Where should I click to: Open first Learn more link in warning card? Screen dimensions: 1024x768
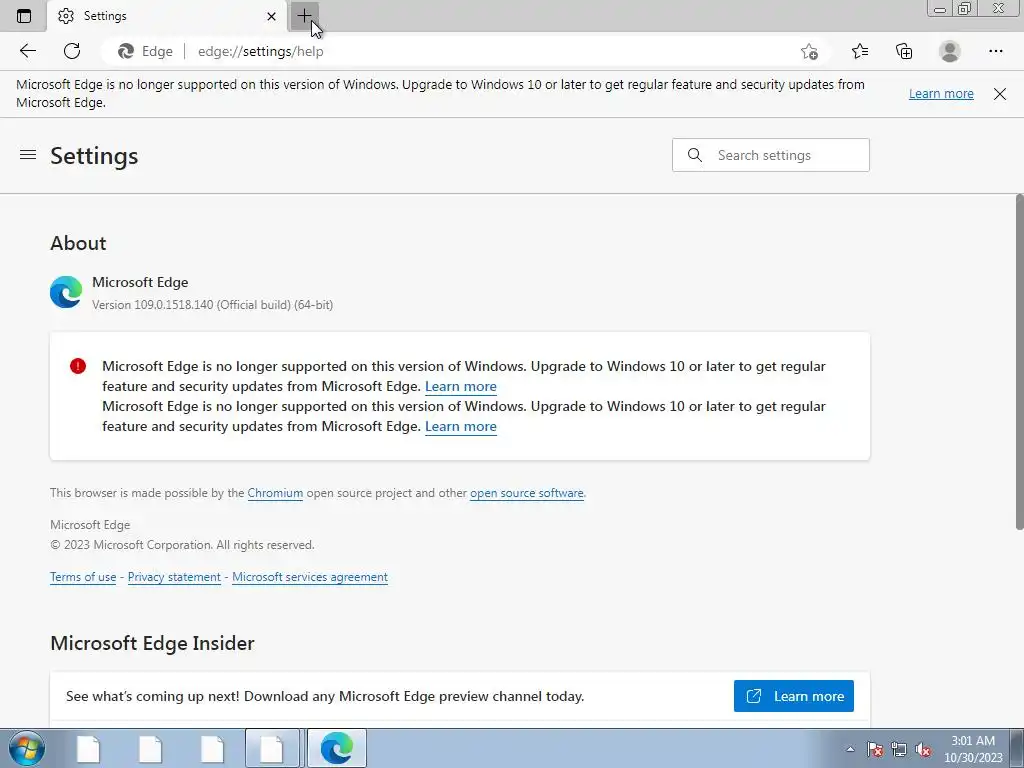460,387
